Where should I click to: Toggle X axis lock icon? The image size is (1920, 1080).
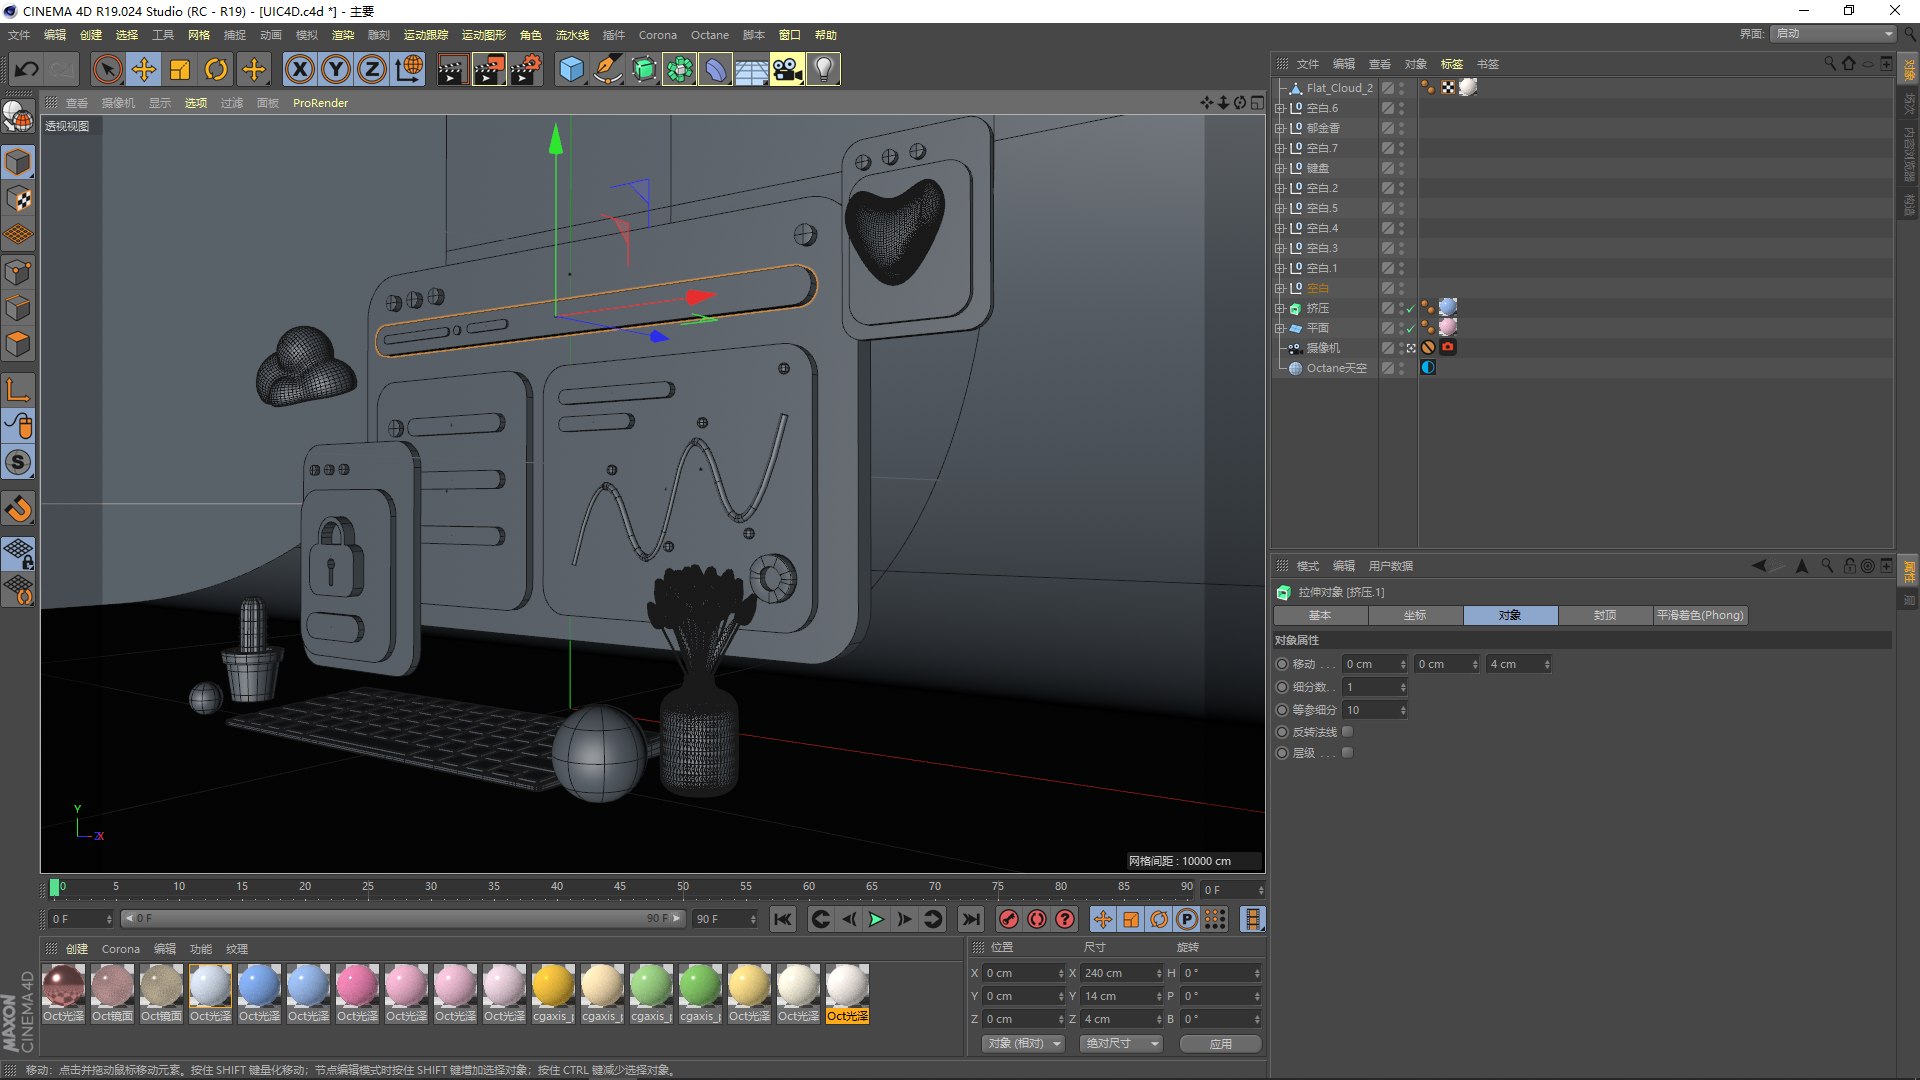coord(299,69)
